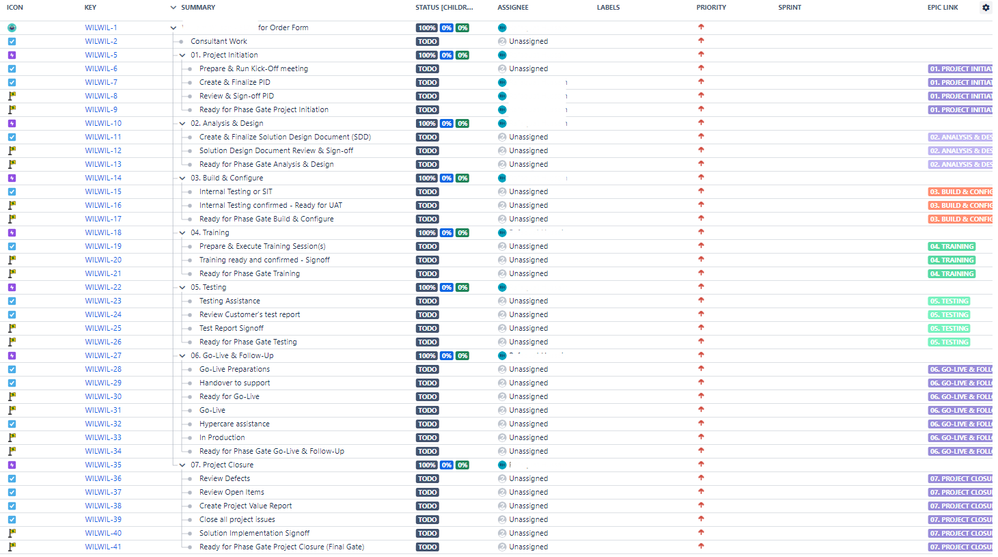
Task: Click the priority arrow for Consultant Work
Action: coord(701,41)
